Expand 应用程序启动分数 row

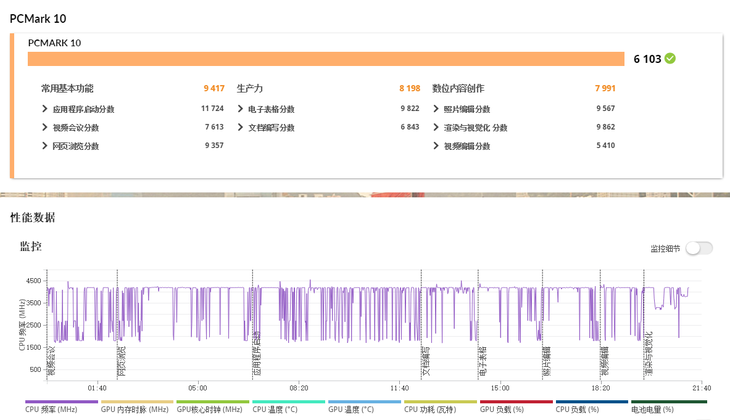click(x=46, y=109)
